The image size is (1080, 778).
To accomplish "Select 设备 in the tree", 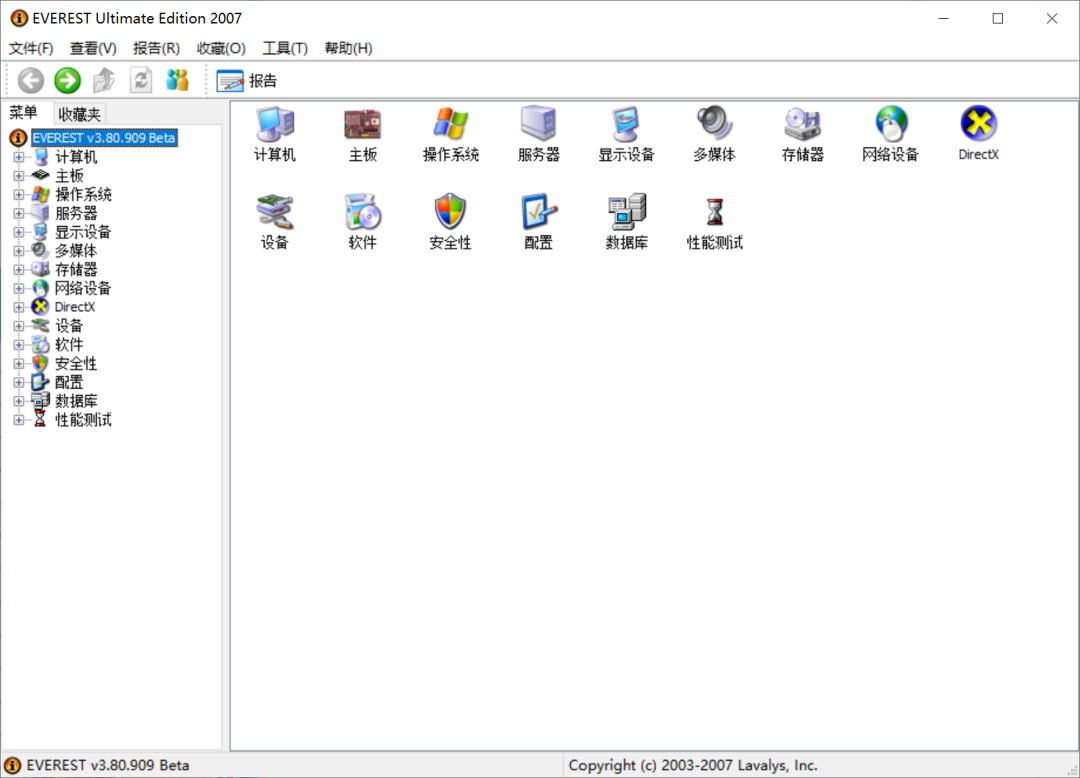I will pyautogui.click(x=69, y=326).
